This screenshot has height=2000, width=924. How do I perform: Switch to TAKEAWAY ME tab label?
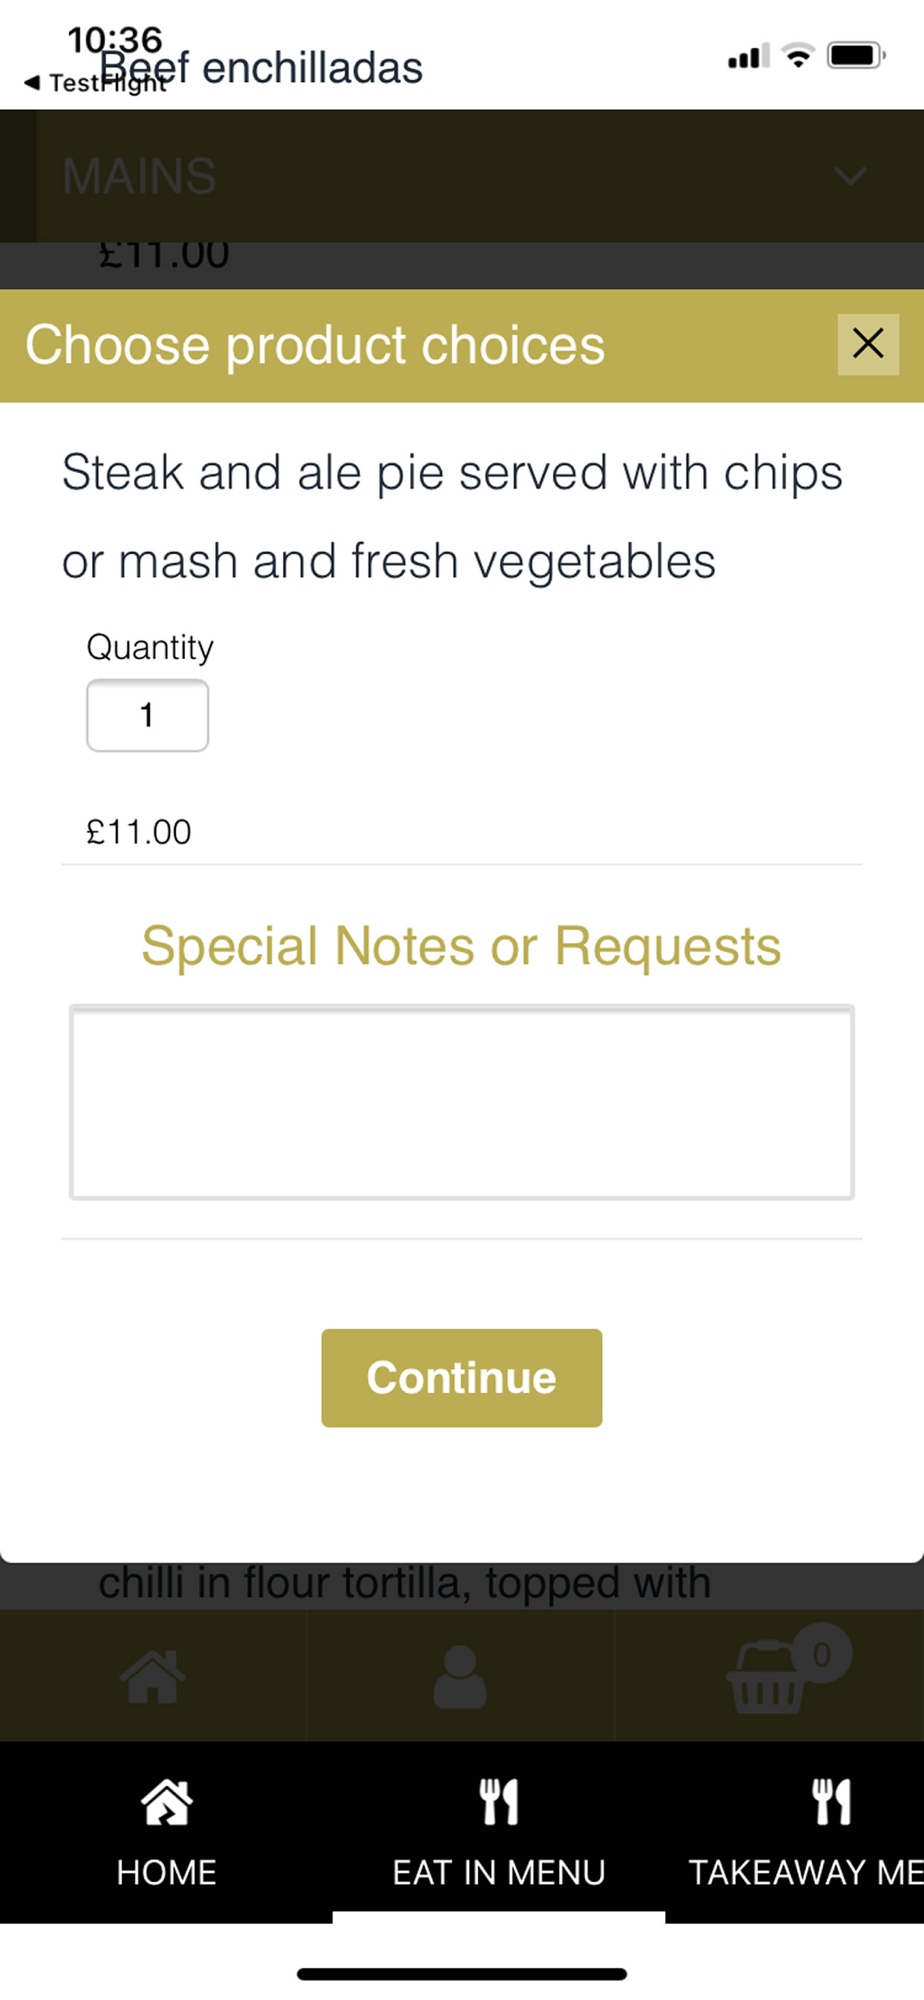pyautogui.click(x=805, y=1872)
